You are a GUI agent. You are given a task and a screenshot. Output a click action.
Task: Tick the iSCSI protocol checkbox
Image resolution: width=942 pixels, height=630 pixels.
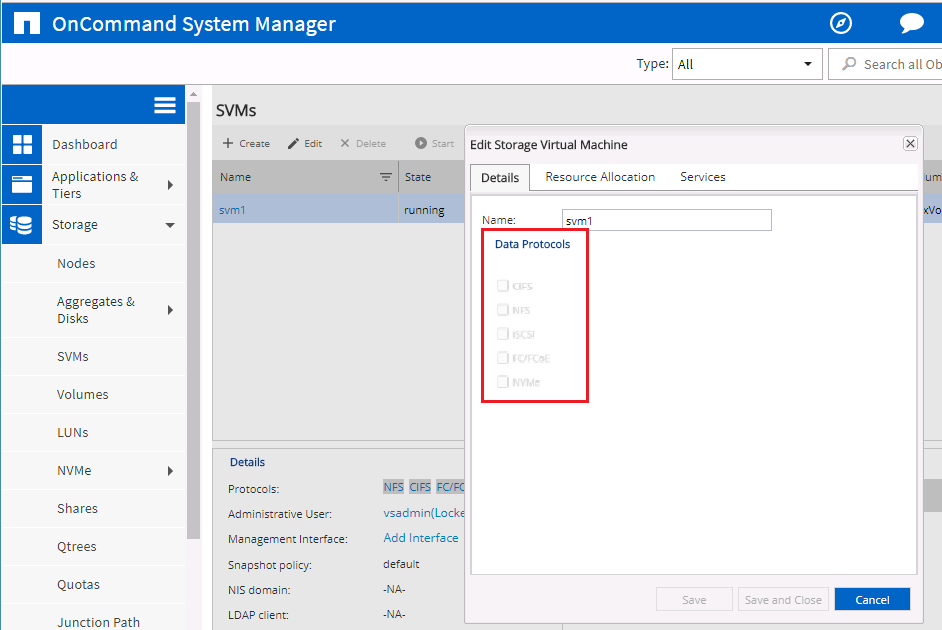coord(503,334)
